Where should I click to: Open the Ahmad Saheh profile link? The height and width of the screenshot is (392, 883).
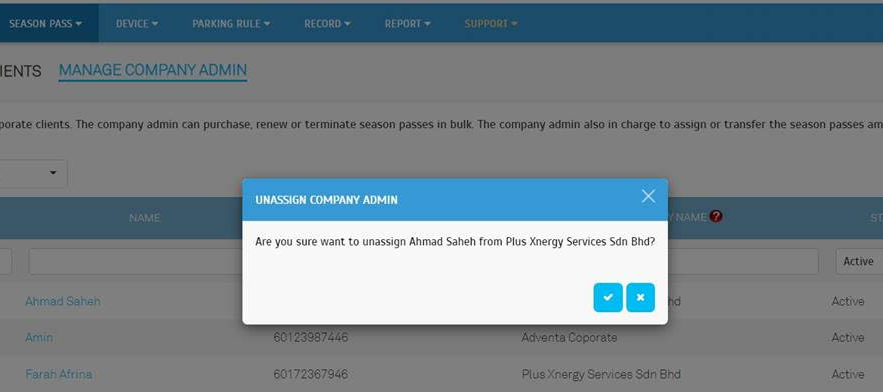click(x=63, y=301)
